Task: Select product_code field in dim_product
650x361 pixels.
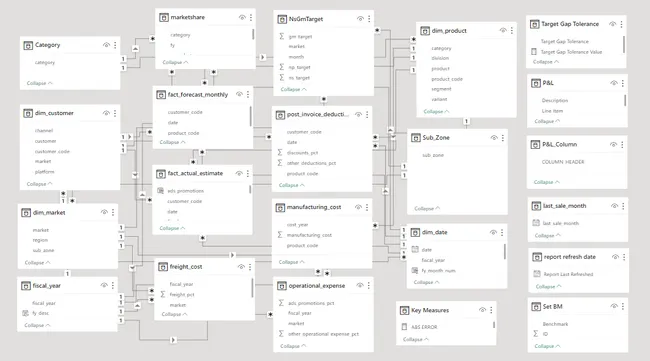Action: click(447, 79)
